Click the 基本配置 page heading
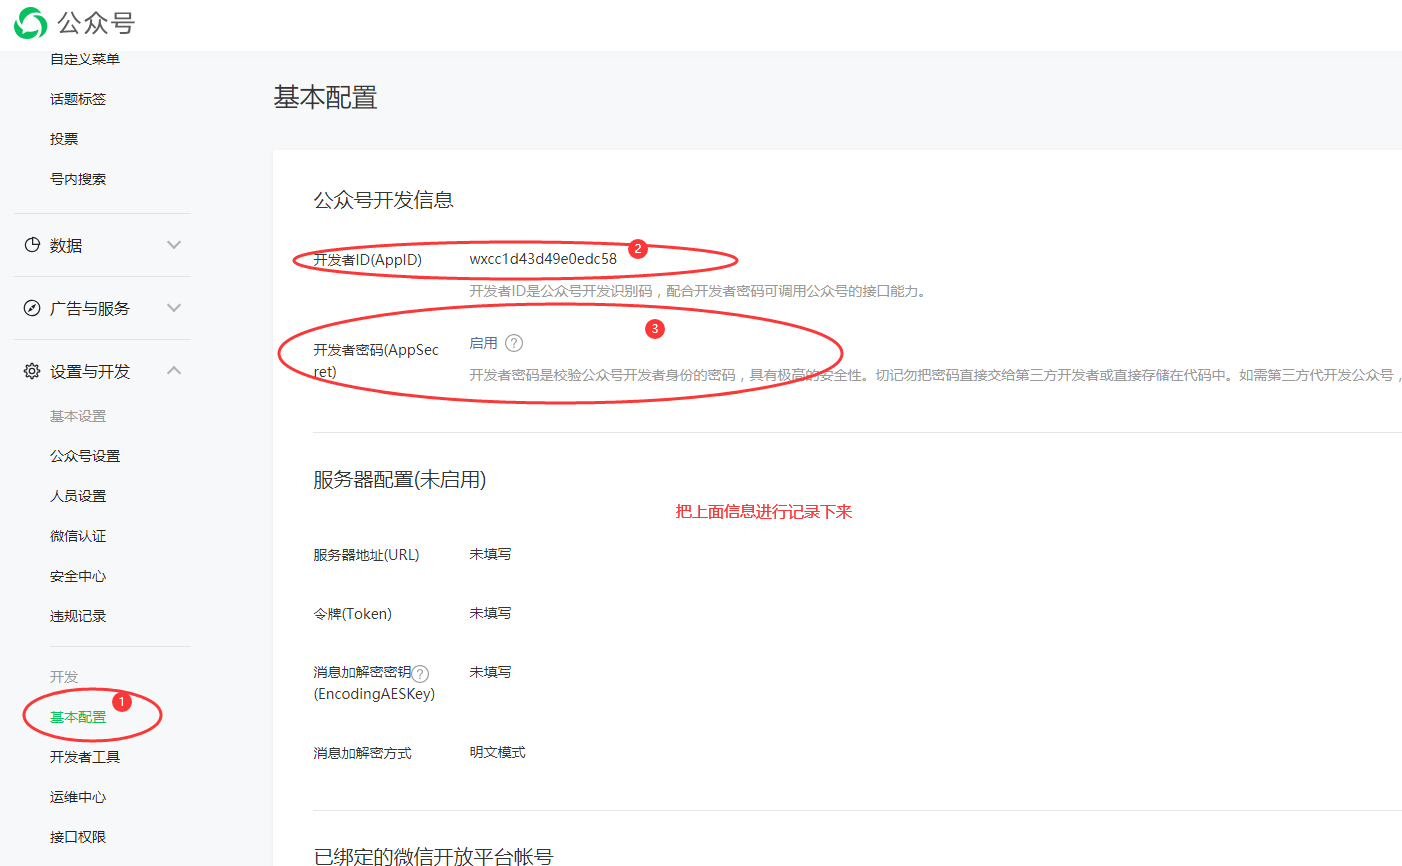 326,97
